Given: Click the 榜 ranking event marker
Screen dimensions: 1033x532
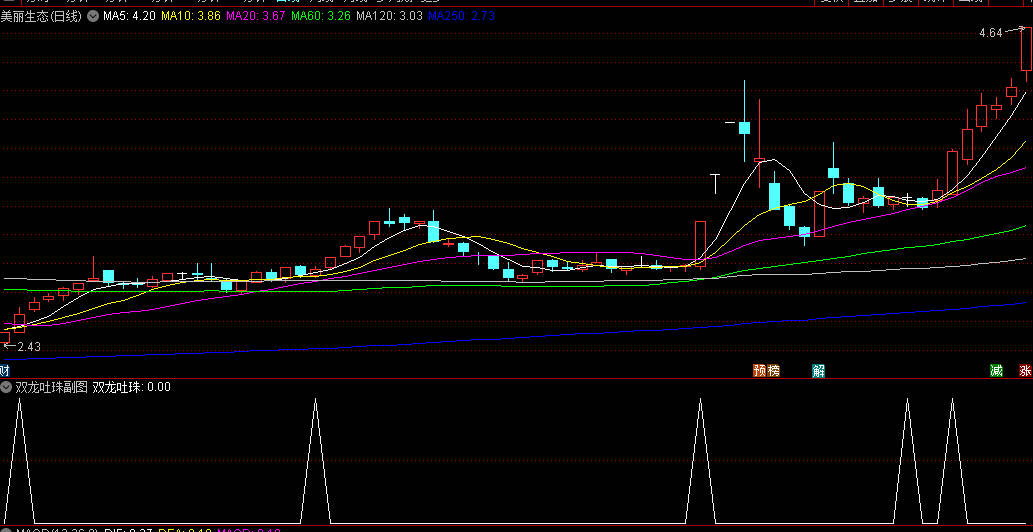Looking at the screenshot, I should pos(773,371).
